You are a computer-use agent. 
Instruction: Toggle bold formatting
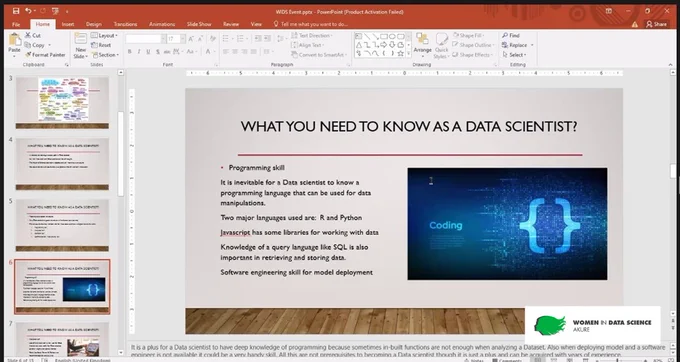(129, 52)
